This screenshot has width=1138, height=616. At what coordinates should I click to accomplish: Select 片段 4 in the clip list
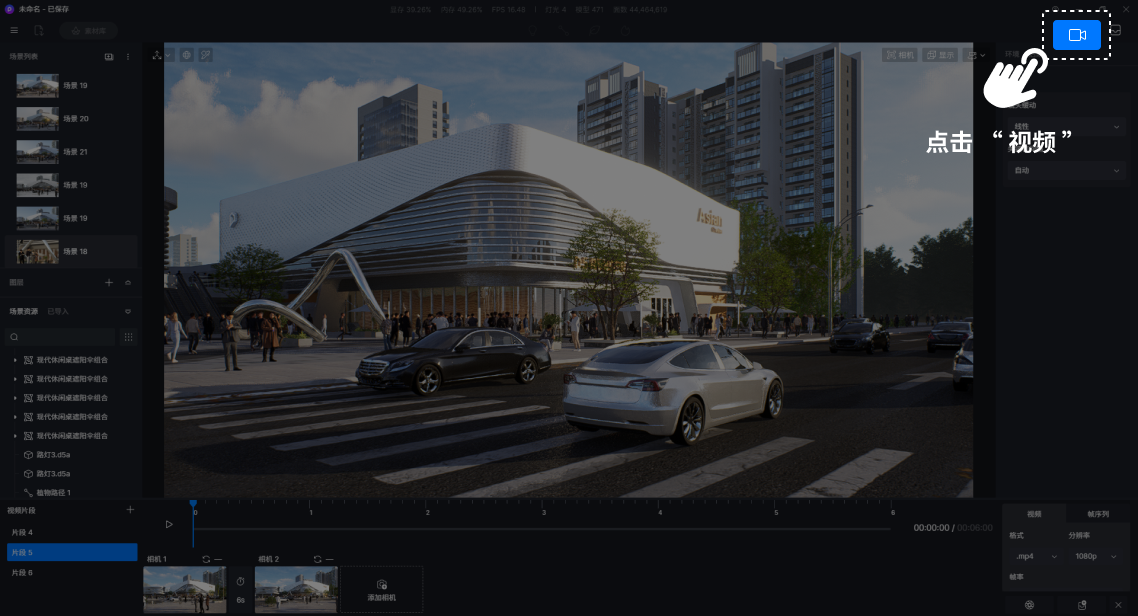22,532
